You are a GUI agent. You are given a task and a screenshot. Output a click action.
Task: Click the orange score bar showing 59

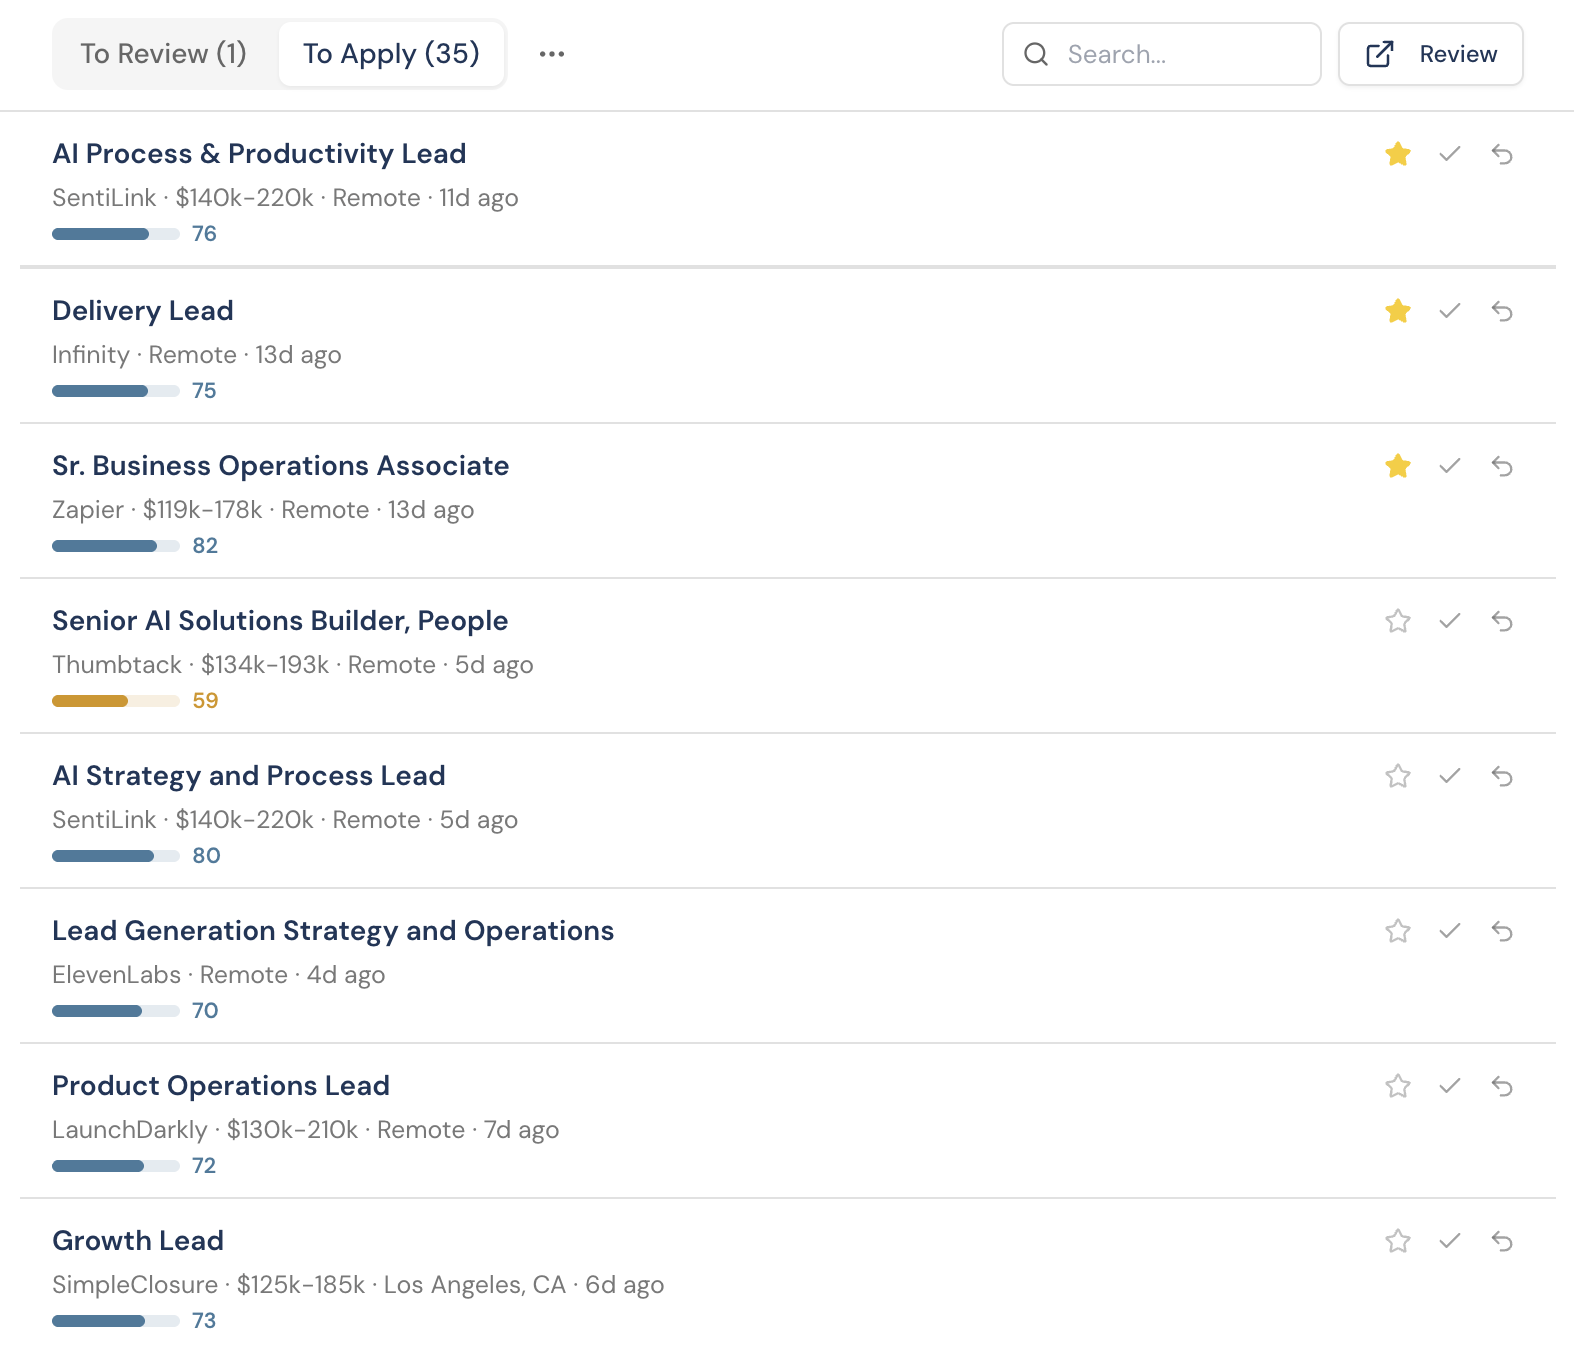point(116,701)
